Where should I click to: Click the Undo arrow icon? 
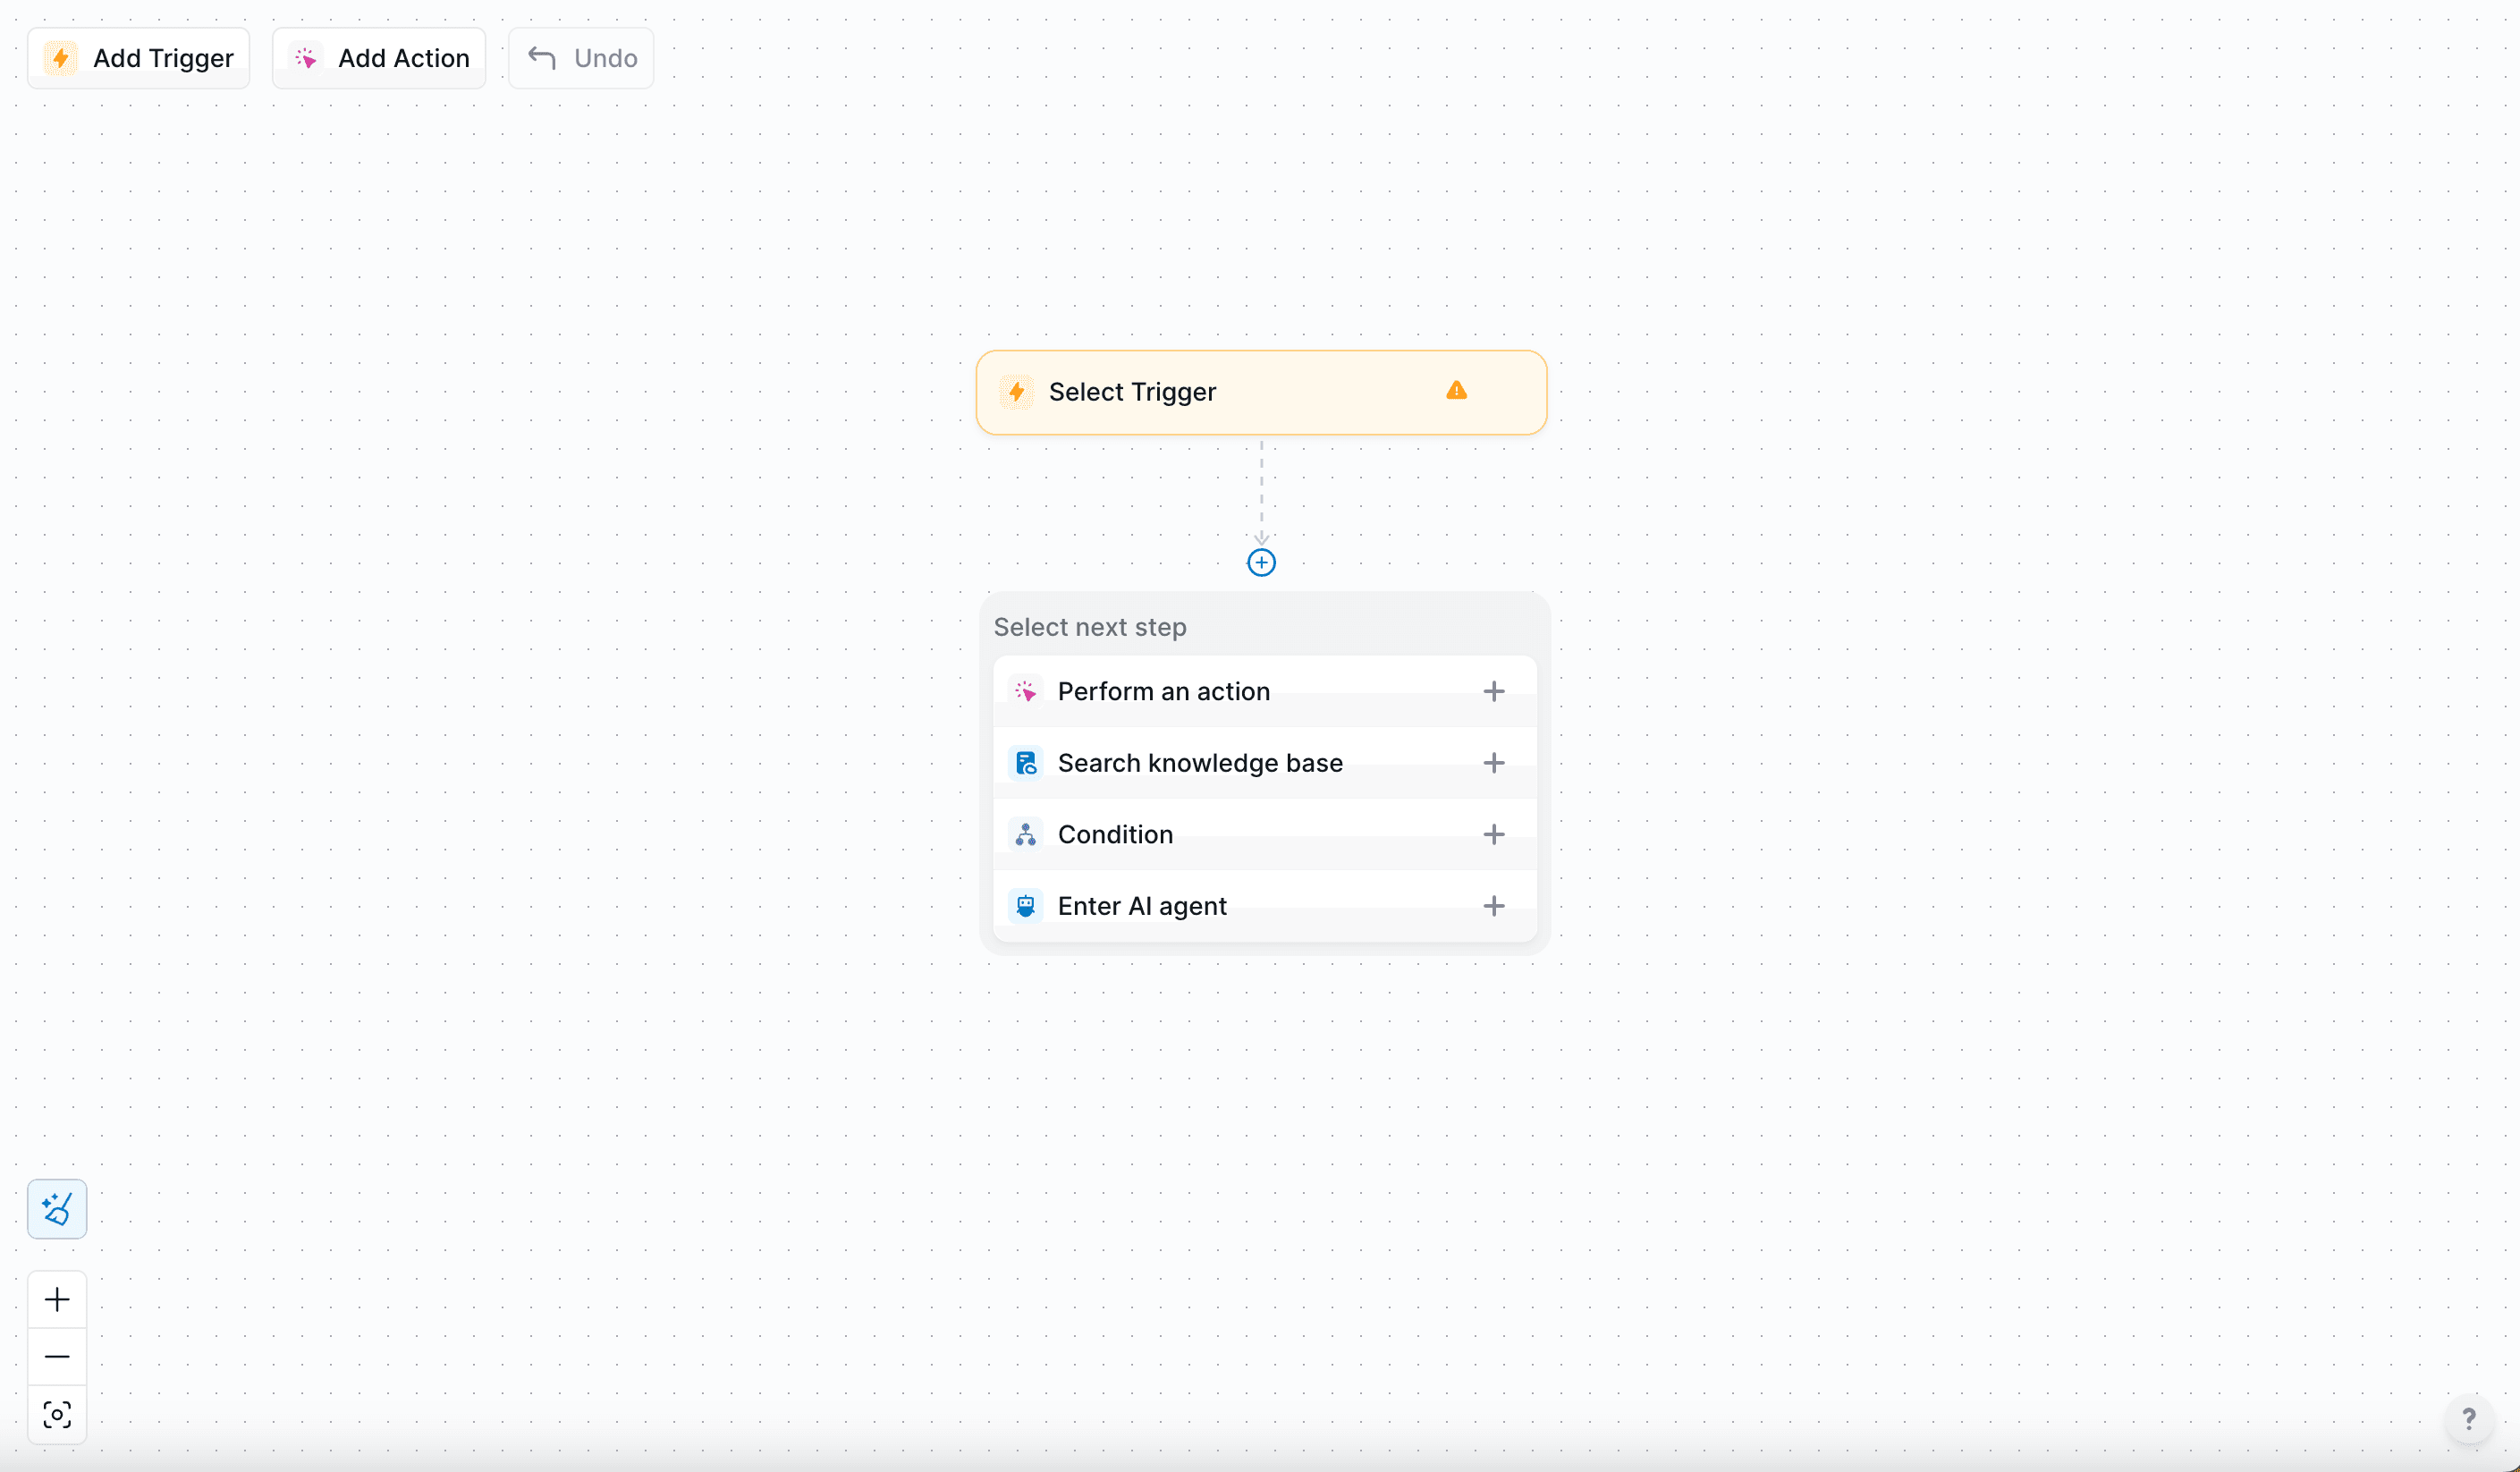tap(542, 58)
